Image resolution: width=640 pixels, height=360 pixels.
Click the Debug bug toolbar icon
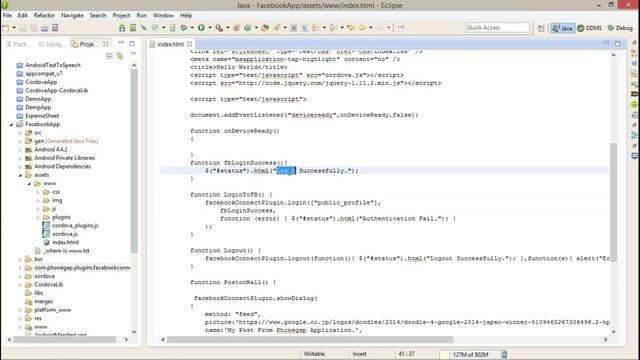pos(184,28)
